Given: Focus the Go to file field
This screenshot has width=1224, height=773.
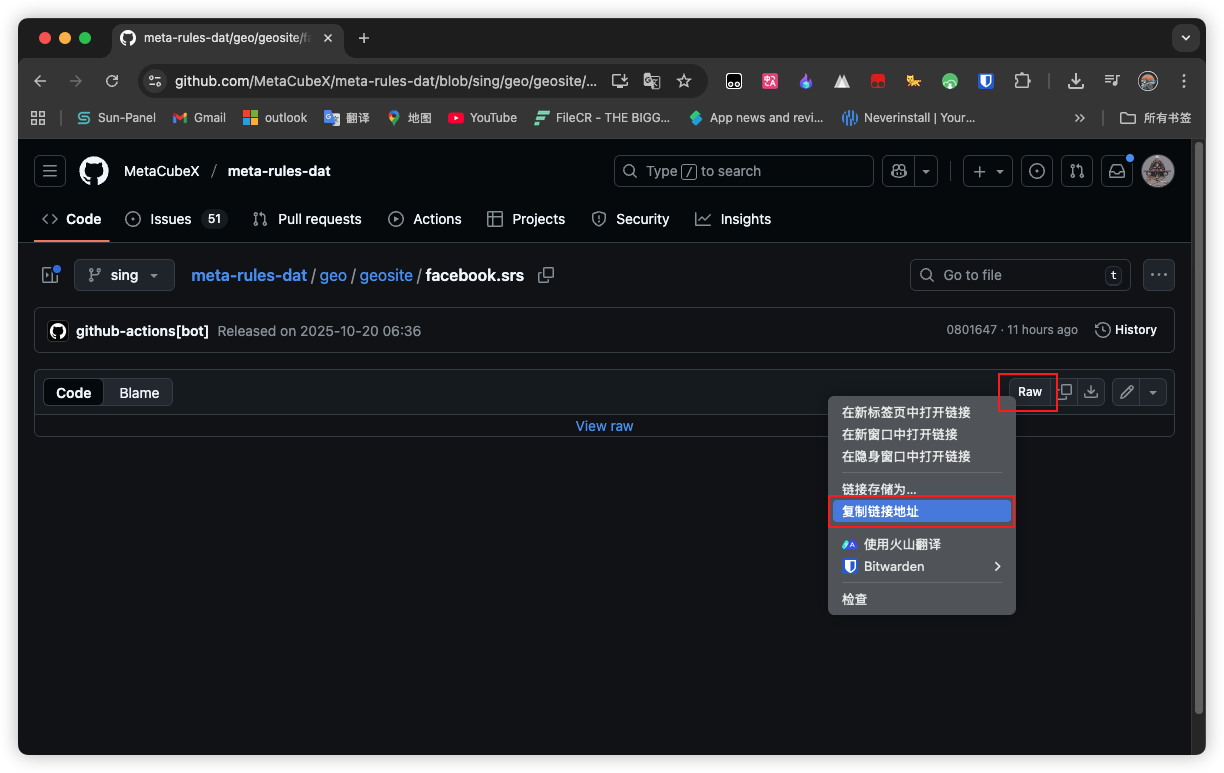Looking at the screenshot, I should coord(1020,275).
